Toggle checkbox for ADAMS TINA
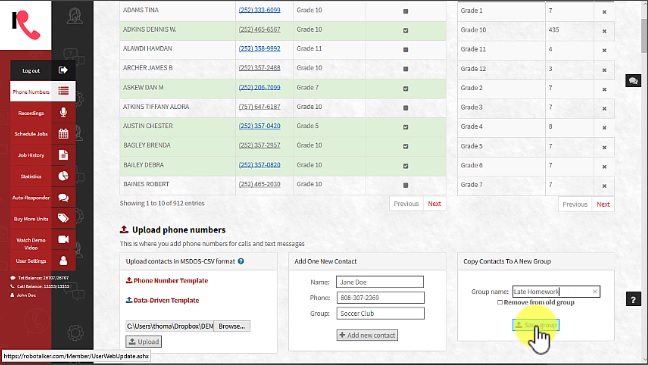Screen dimensions: 648x365 pyautogui.click(x=405, y=11)
